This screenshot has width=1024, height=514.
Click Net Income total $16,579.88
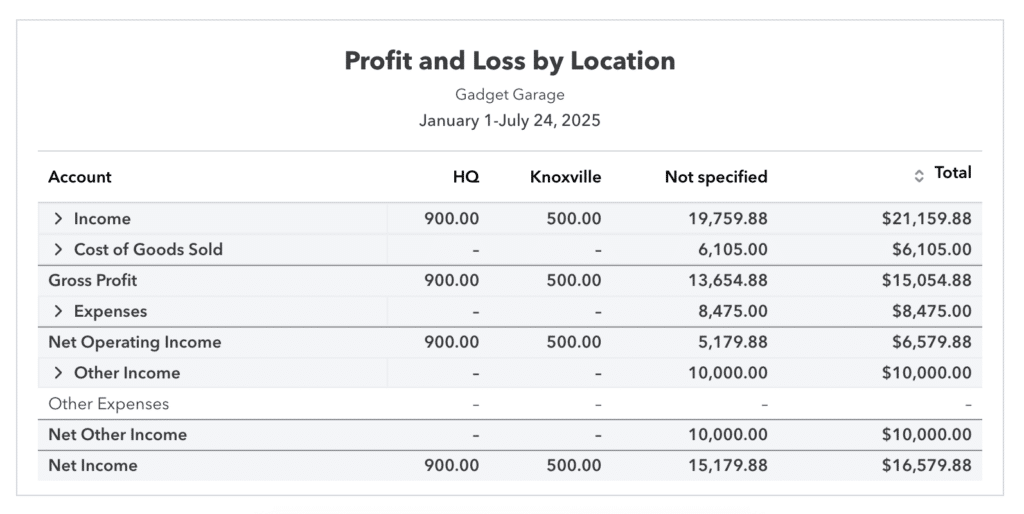(927, 466)
